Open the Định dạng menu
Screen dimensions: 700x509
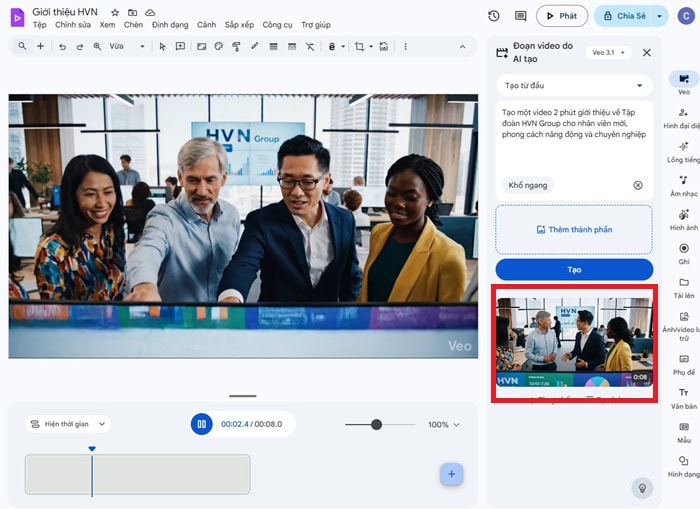click(x=169, y=25)
